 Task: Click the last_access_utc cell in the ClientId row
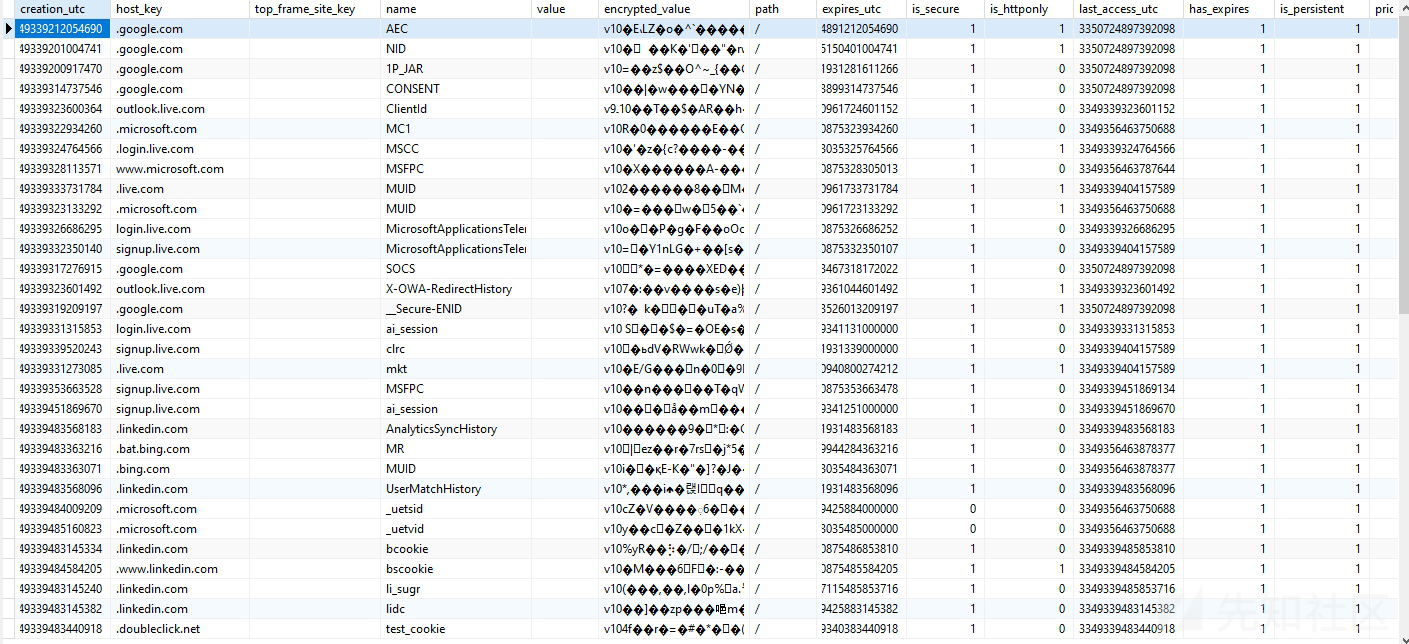[x=1128, y=109]
